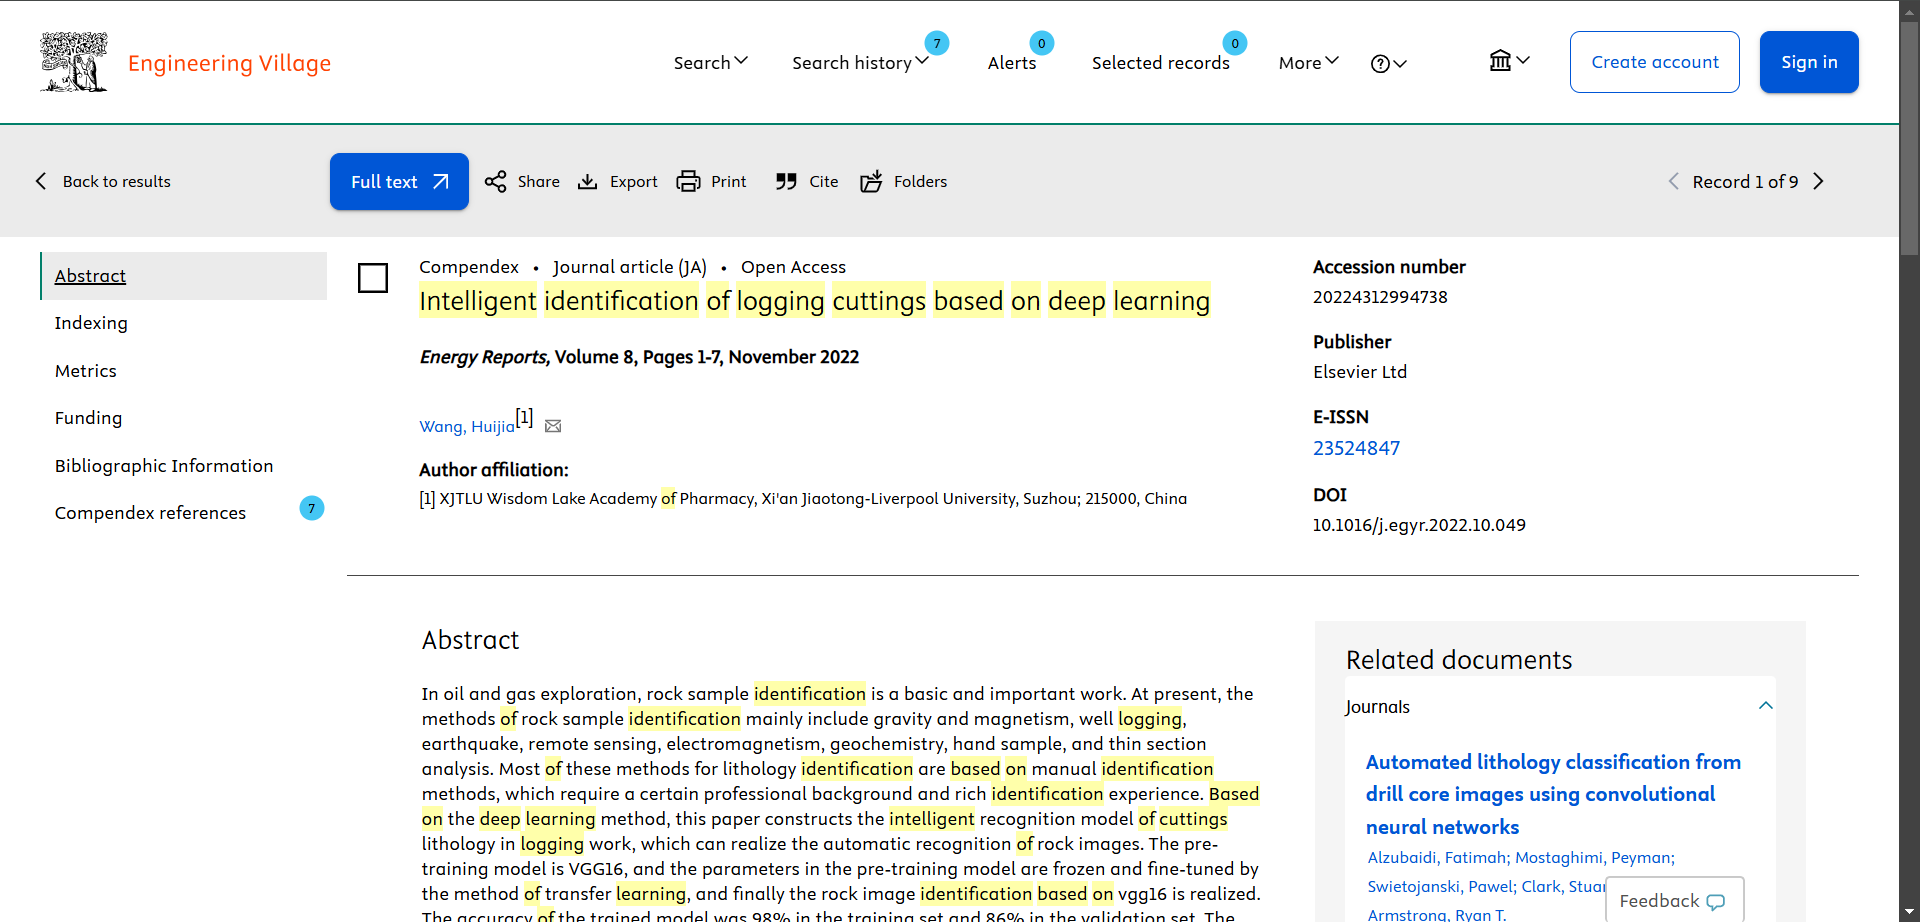This screenshot has height=922, width=1920.
Task: Open the Feedback button
Action: (1674, 900)
